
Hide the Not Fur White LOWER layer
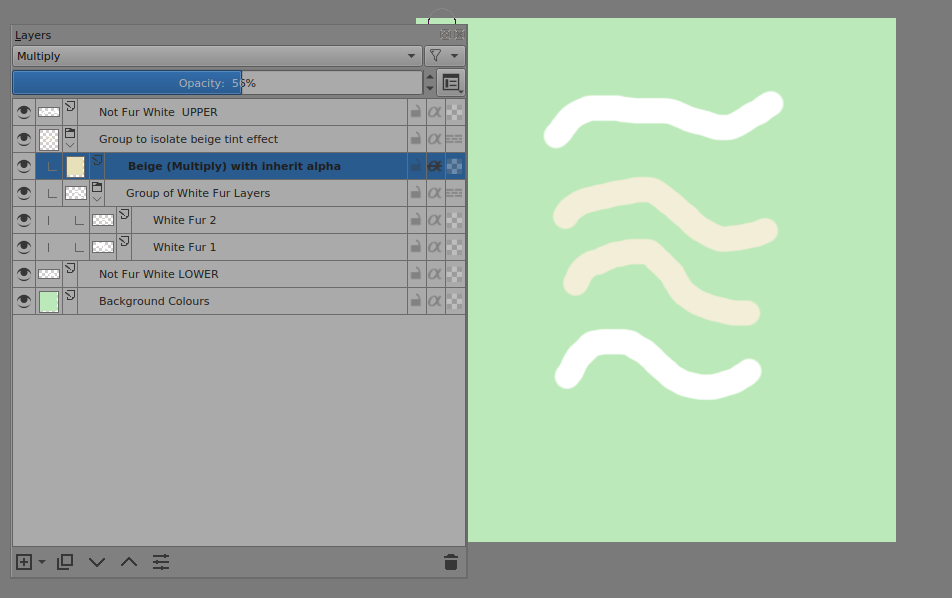click(x=24, y=274)
